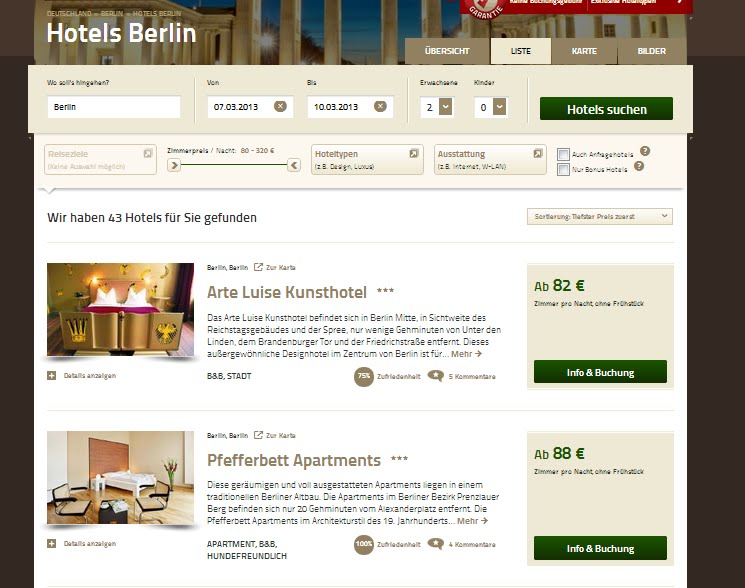Clear the Bis date 10.03.2013
The width and height of the screenshot is (745, 588).
(x=380, y=106)
